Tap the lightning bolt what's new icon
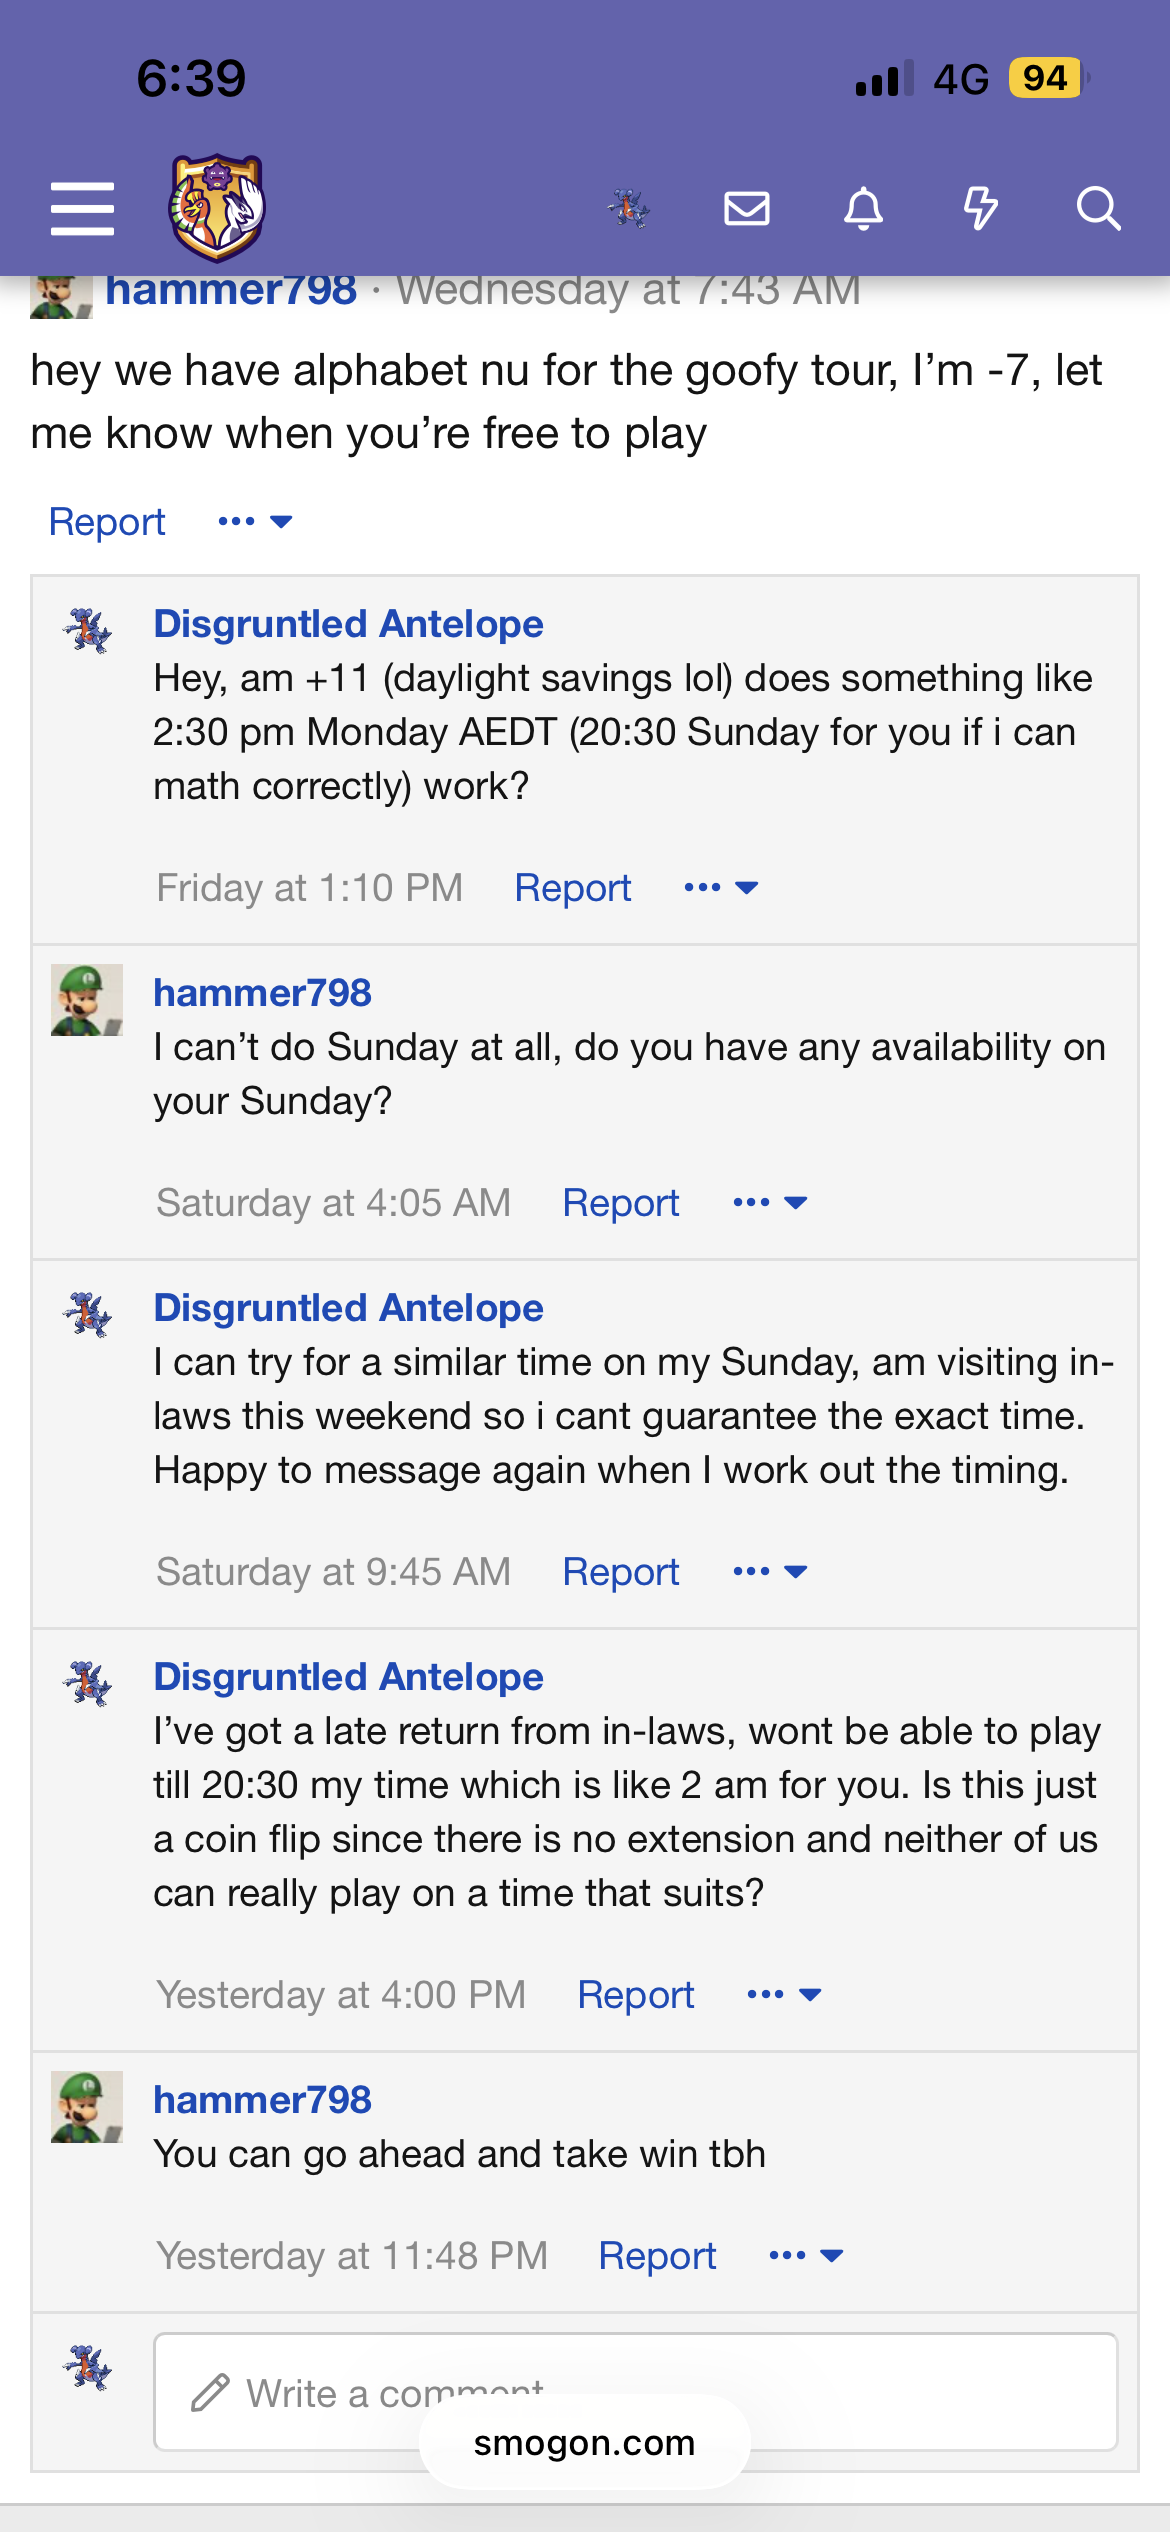1170x2532 pixels. (x=980, y=209)
